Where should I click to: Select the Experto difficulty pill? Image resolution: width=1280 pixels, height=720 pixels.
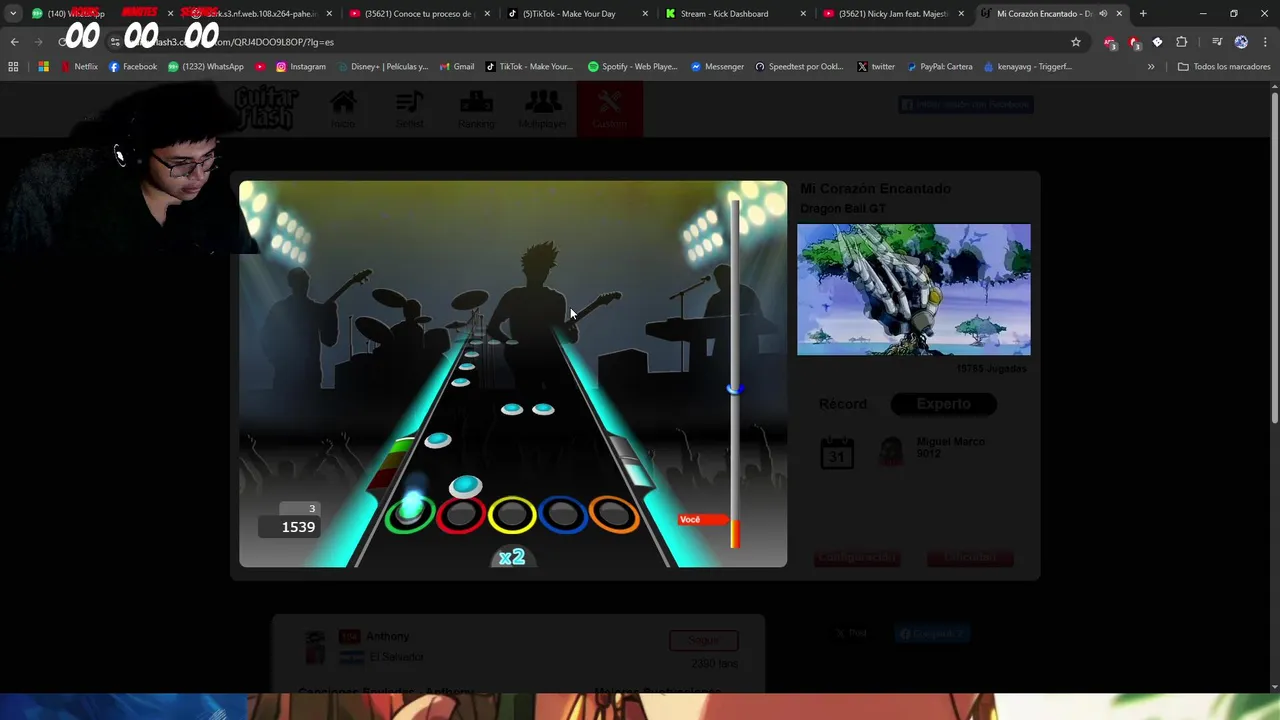point(943,404)
